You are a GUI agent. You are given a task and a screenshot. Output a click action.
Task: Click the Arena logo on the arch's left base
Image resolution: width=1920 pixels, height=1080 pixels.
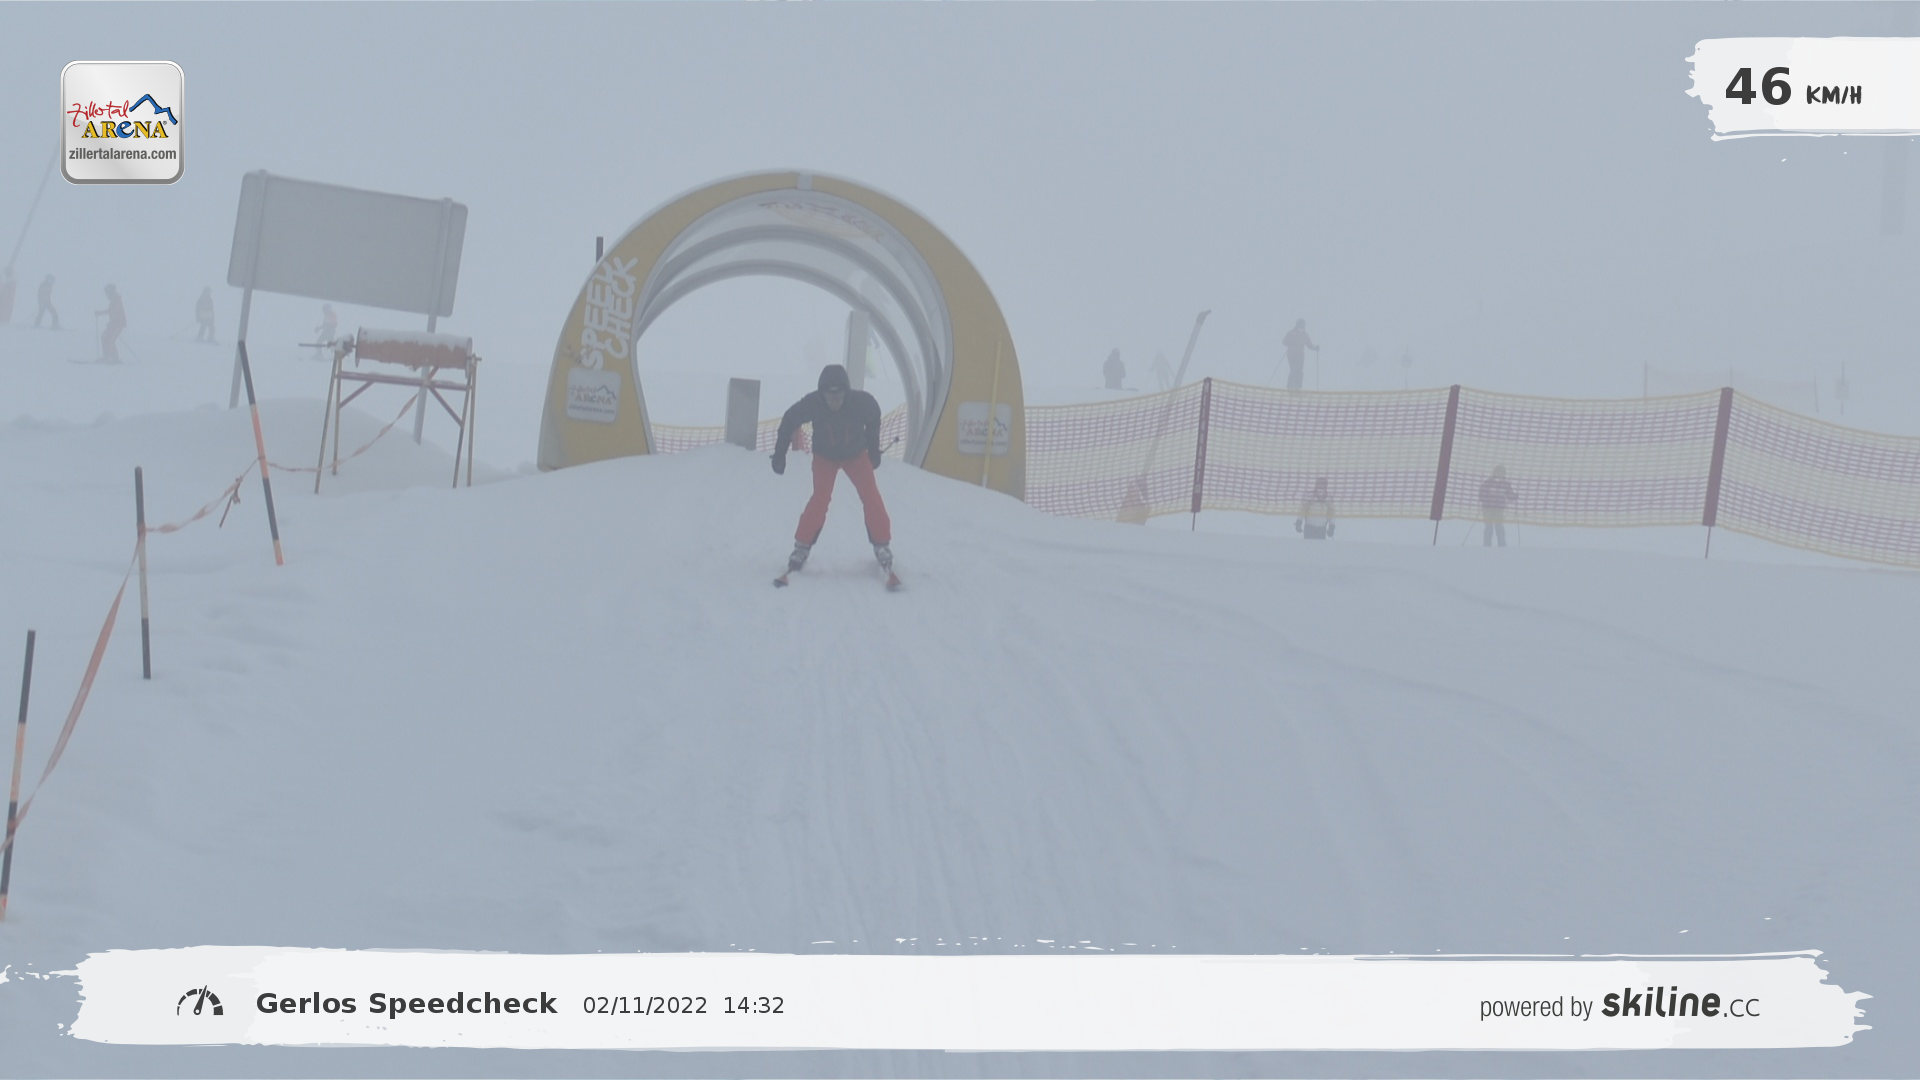(593, 395)
